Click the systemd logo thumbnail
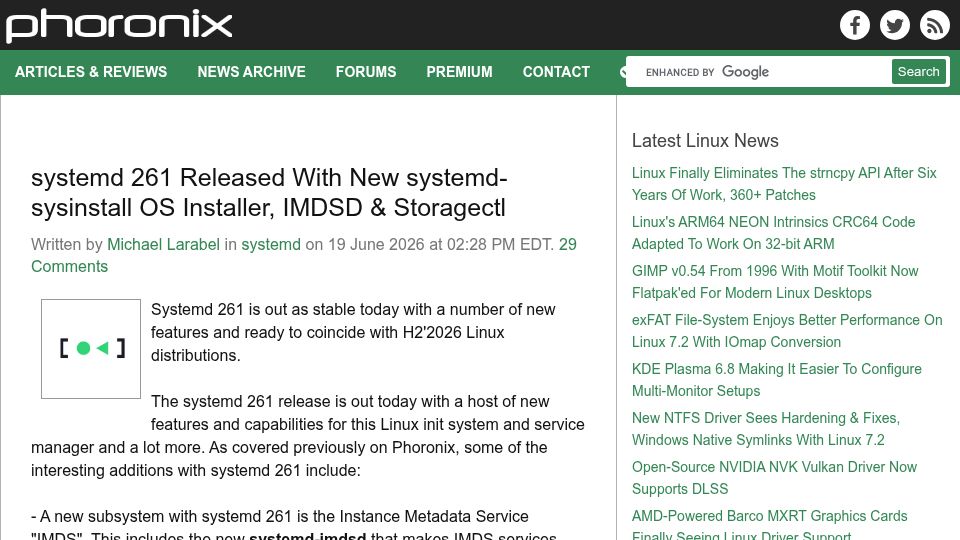 pyautogui.click(x=91, y=349)
